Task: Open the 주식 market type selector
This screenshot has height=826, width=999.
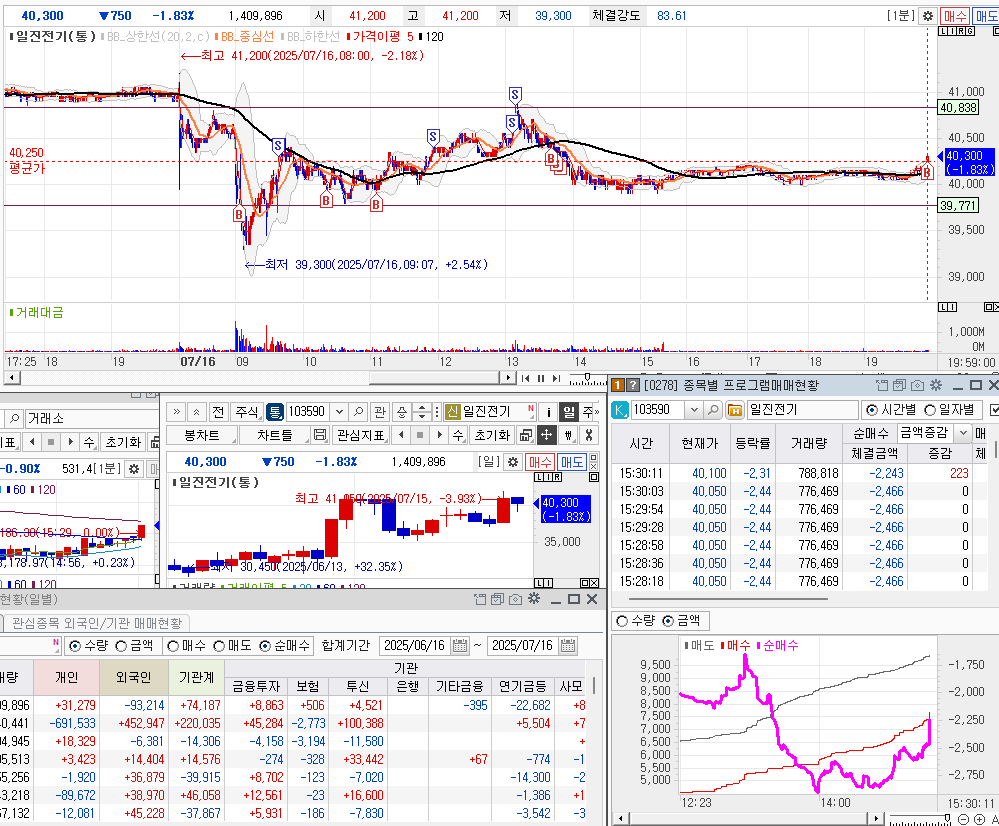Action: [x=247, y=412]
